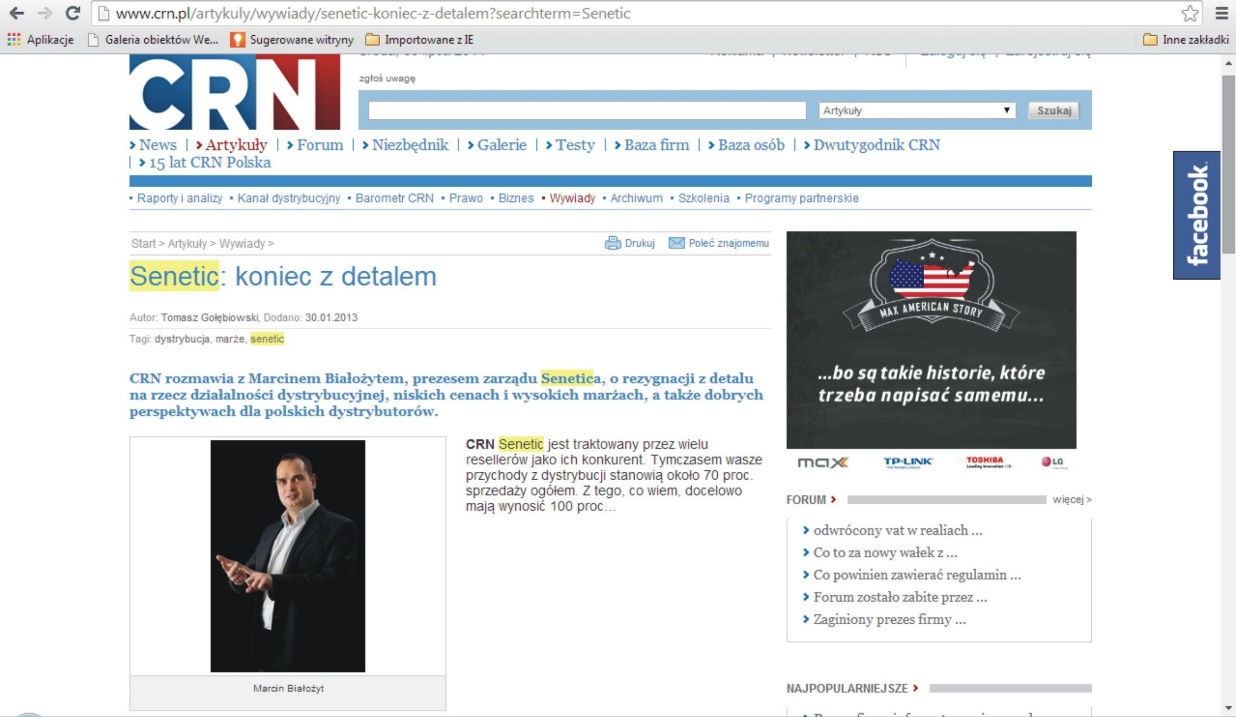Open the Facebook side tab
The width and height of the screenshot is (1236, 717).
click(x=1197, y=215)
